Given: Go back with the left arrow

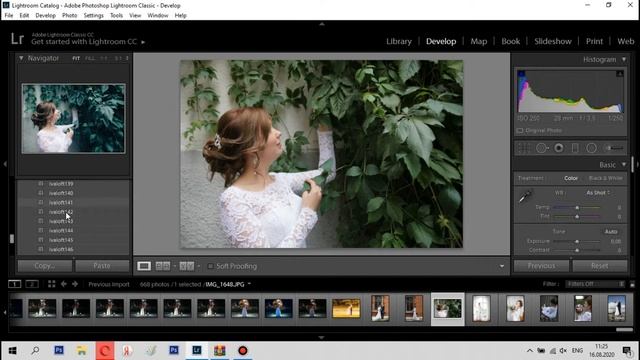Looking at the screenshot, I should pyautogui.click(x=64, y=284).
